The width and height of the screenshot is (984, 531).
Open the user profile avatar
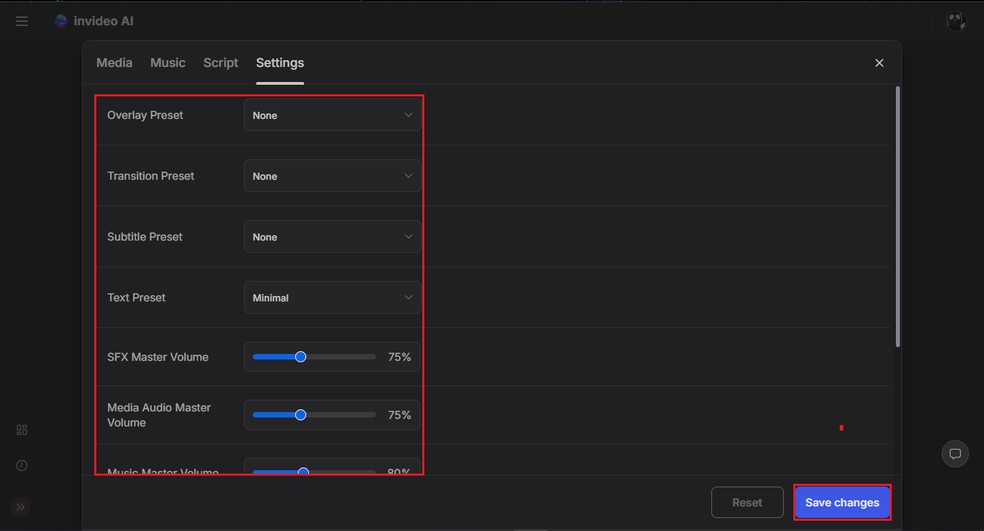(x=956, y=21)
